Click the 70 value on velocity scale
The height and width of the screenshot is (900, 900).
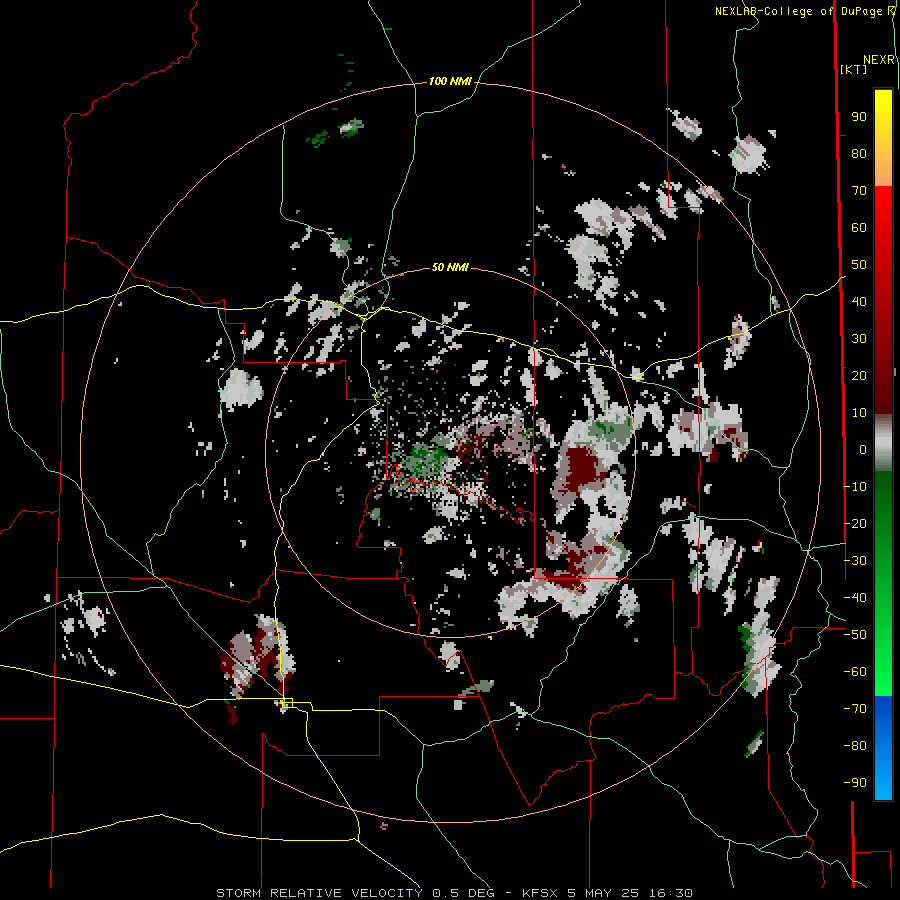859,191
